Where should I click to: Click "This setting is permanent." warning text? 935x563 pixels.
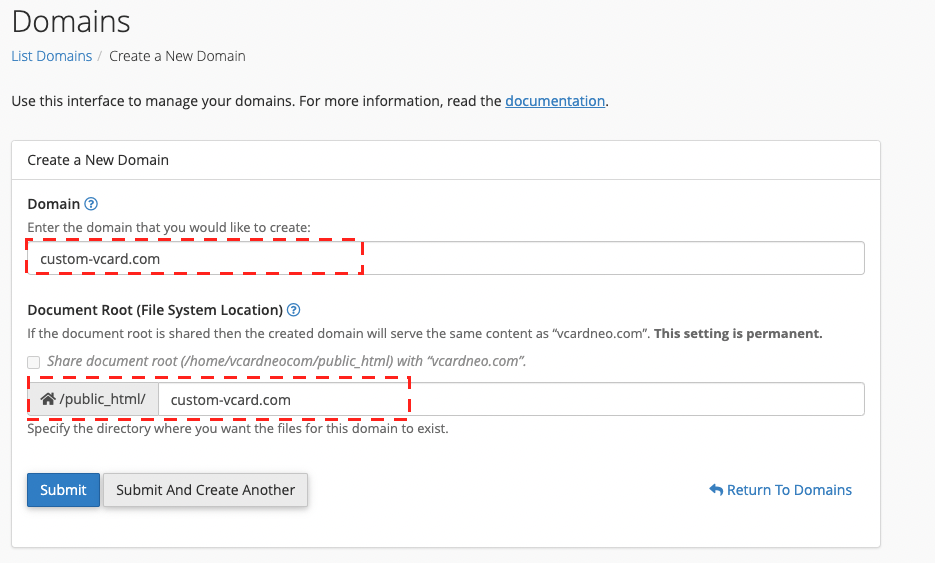(738, 333)
